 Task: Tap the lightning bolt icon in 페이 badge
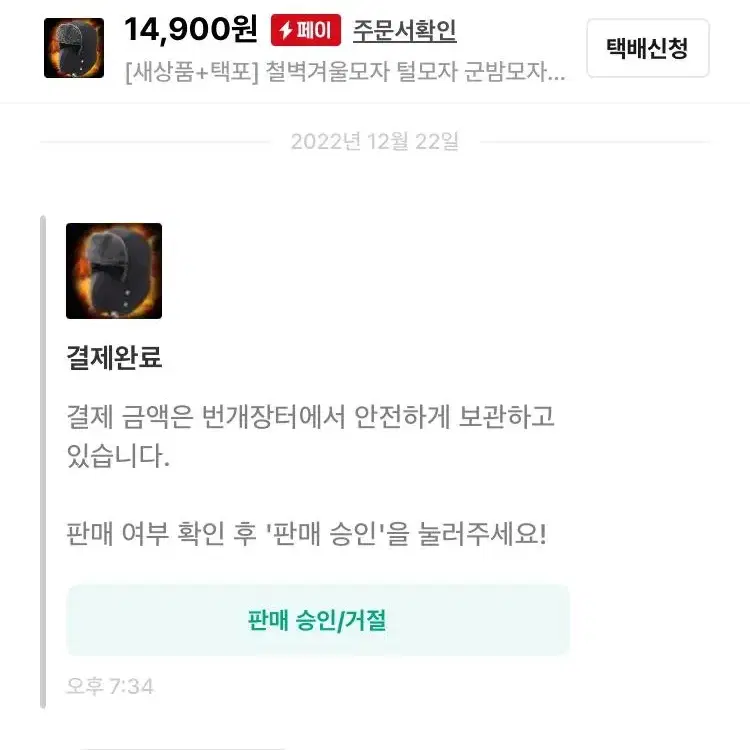(x=286, y=30)
